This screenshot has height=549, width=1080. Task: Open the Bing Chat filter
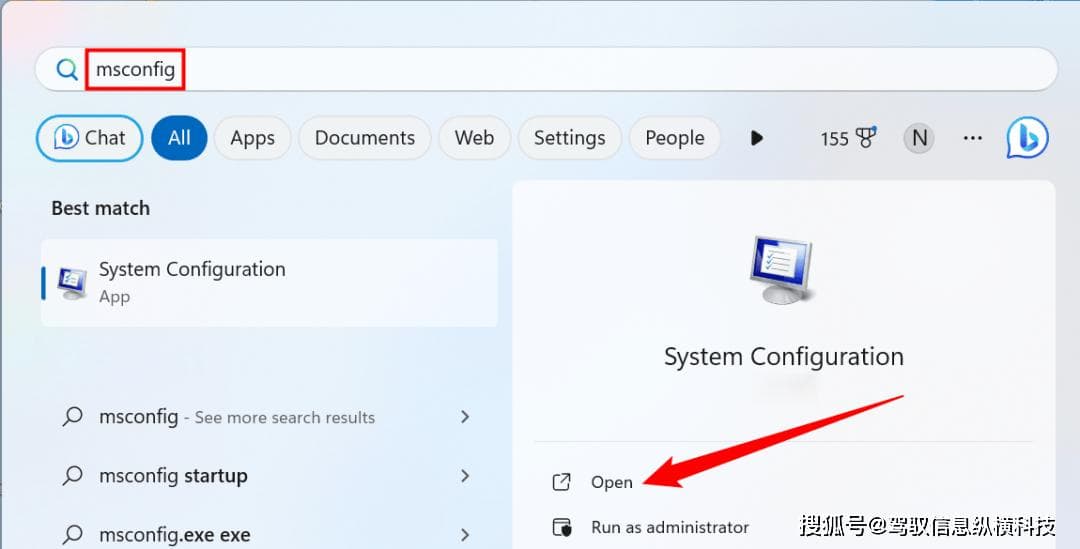click(90, 138)
